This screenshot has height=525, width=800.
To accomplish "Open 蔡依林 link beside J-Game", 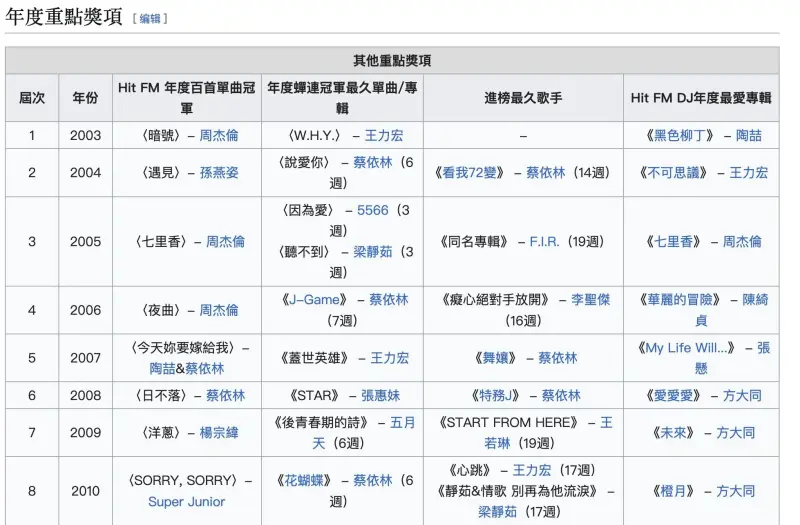I will [x=388, y=299].
